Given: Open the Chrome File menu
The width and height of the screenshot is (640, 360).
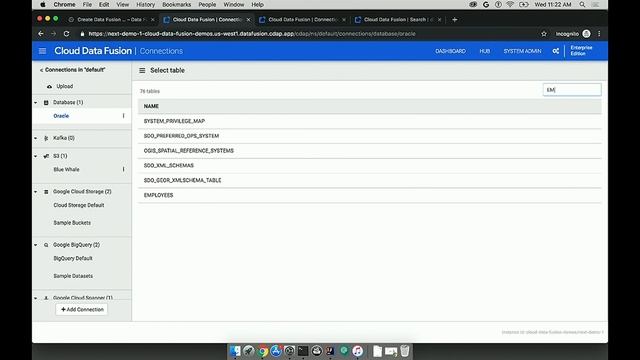Looking at the screenshot, I should [87, 4].
